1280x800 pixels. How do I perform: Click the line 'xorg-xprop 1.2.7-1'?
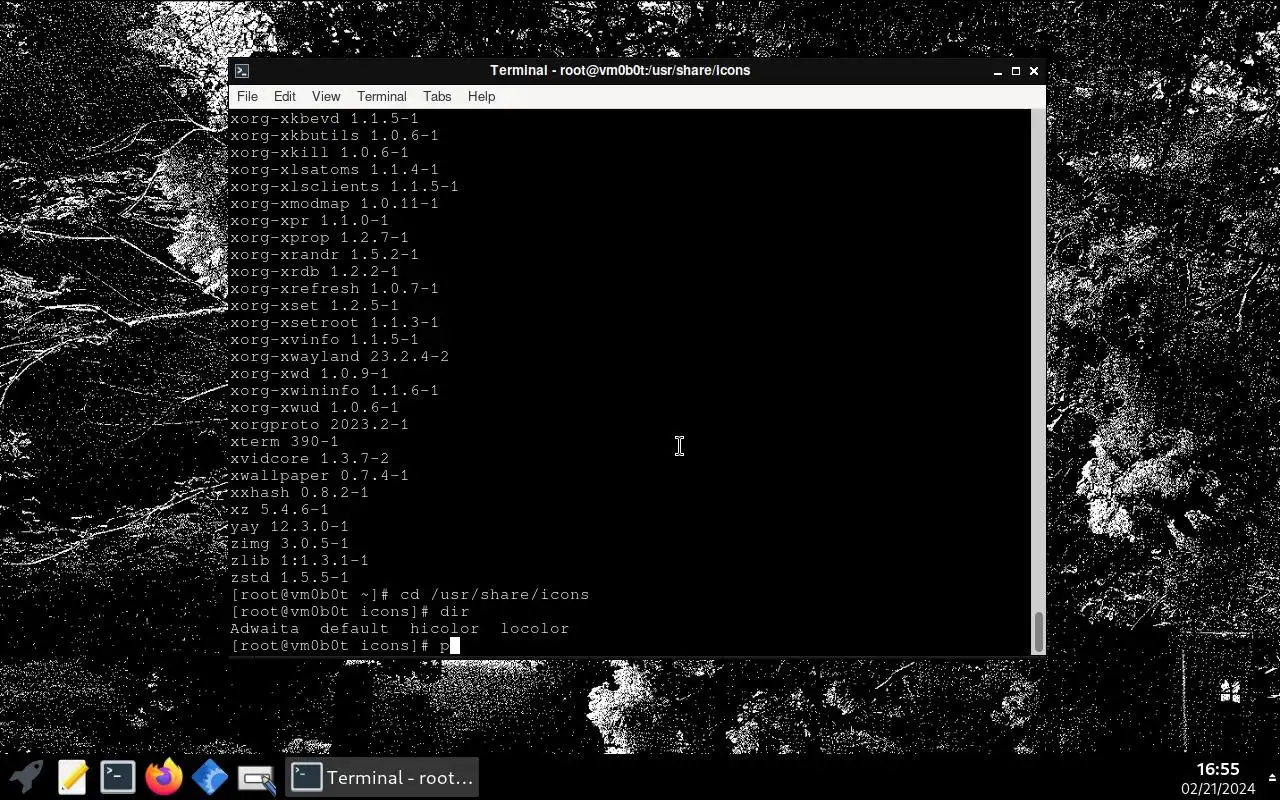point(319,237)
